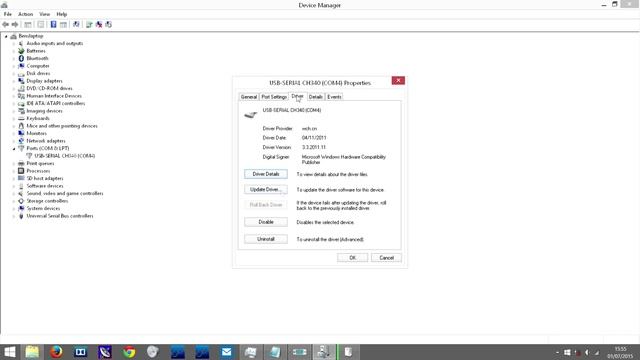Collapse the Ports (COM & LPT) node
The height and width of the screenshot is (360, 640).
coord(14,149)
